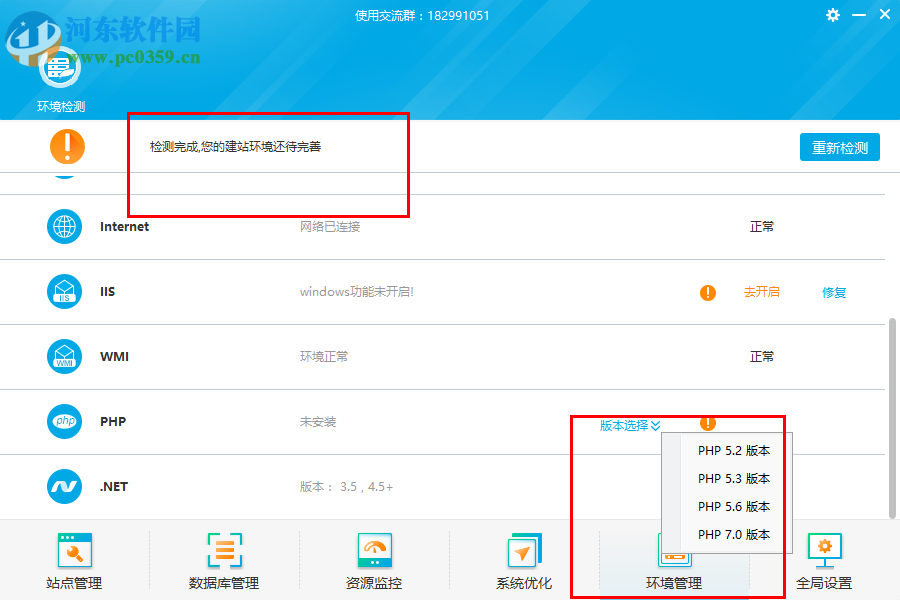Open 系统优化 system optimization
The image size is (900, 600).
pos(523,561)
